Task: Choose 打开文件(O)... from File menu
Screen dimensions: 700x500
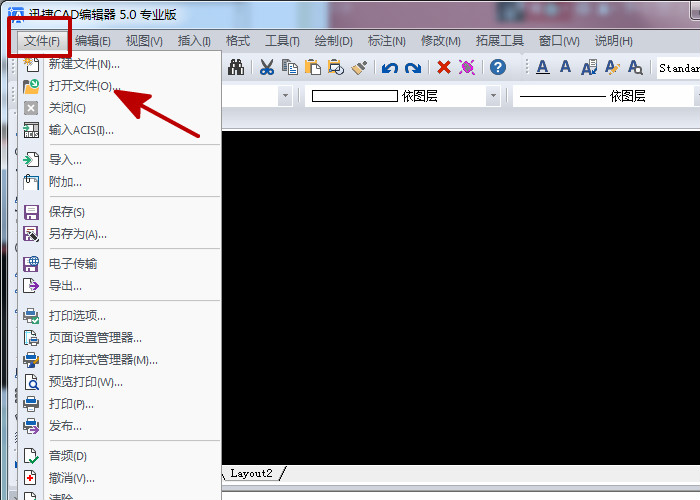Action: click(84, 86)
